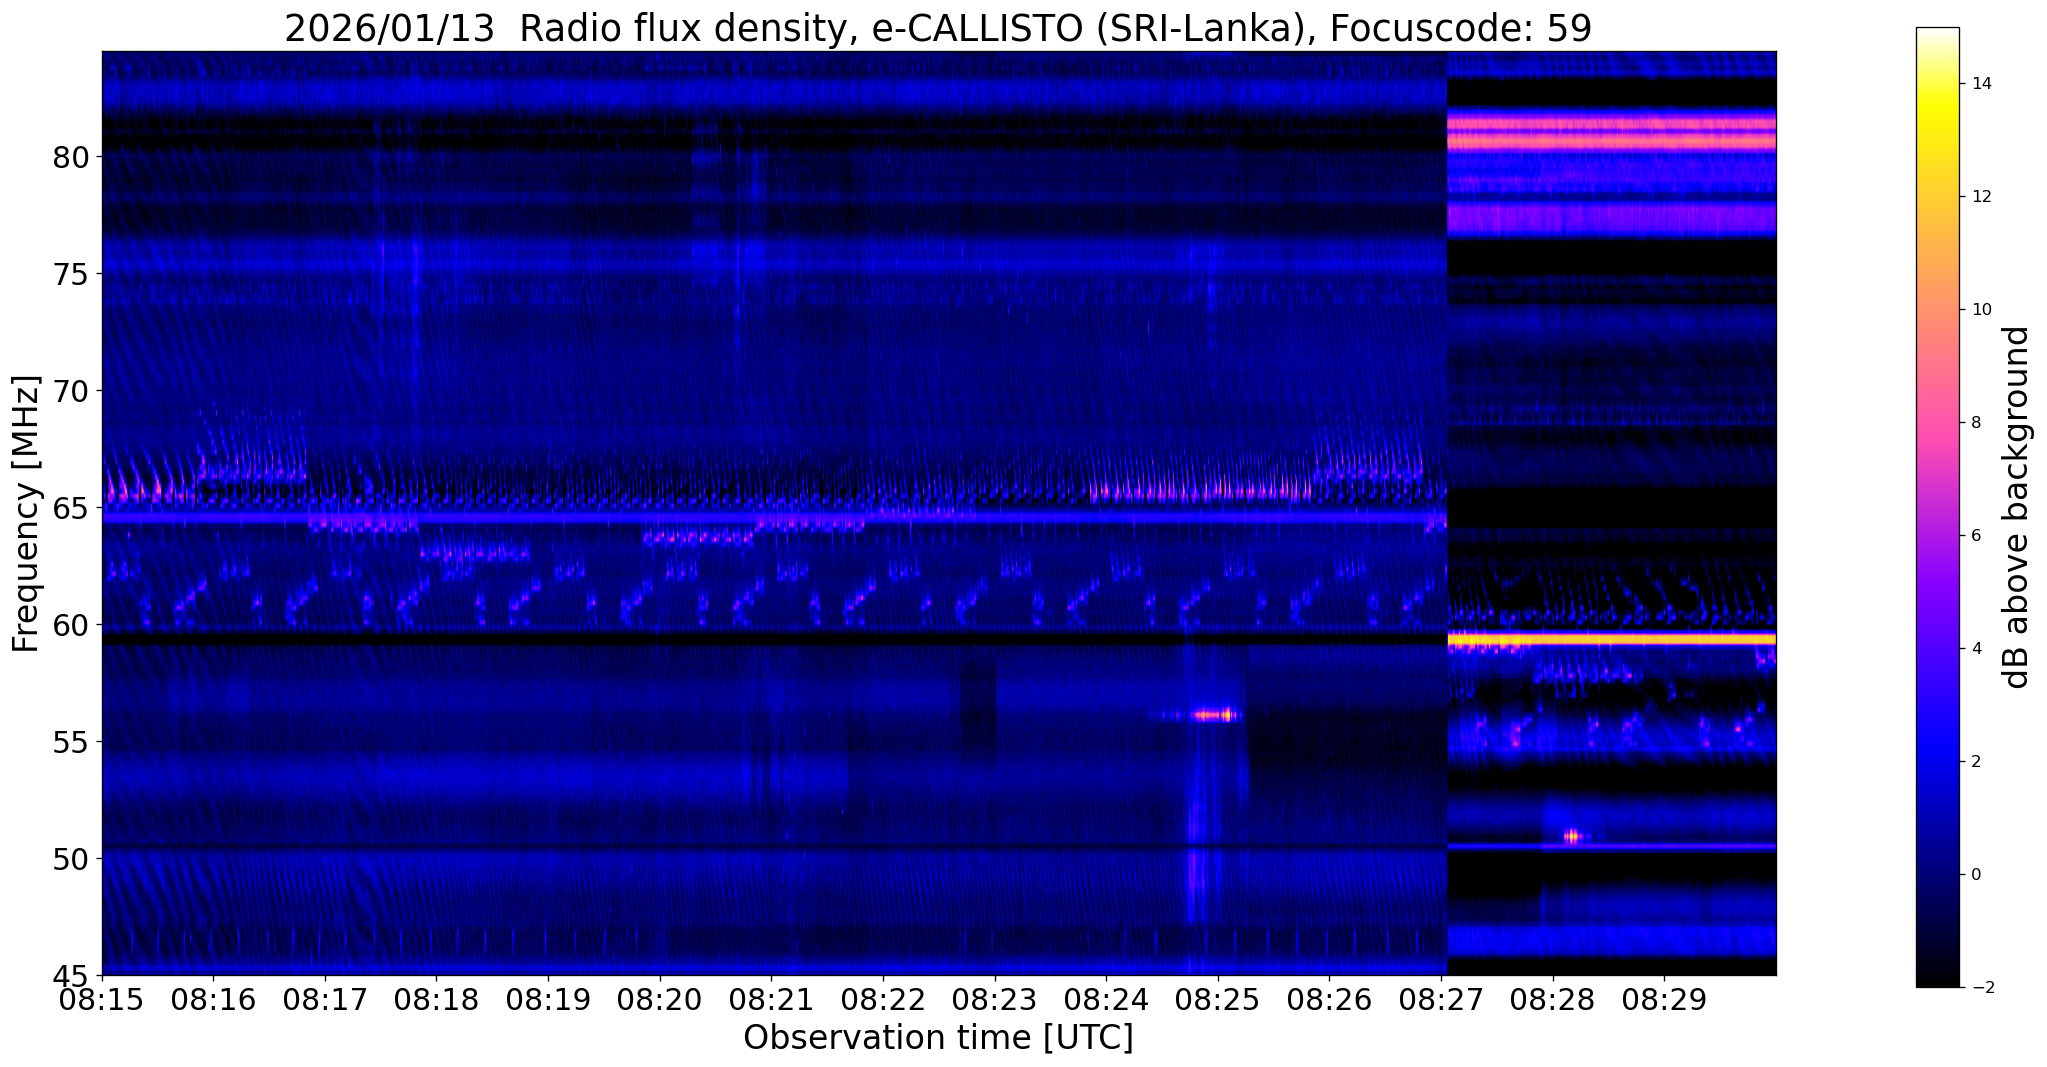Viewport: 2047px width, 1067px height.
Task: Click the 08:17 time tick label
Action: (x=325, y=999)
